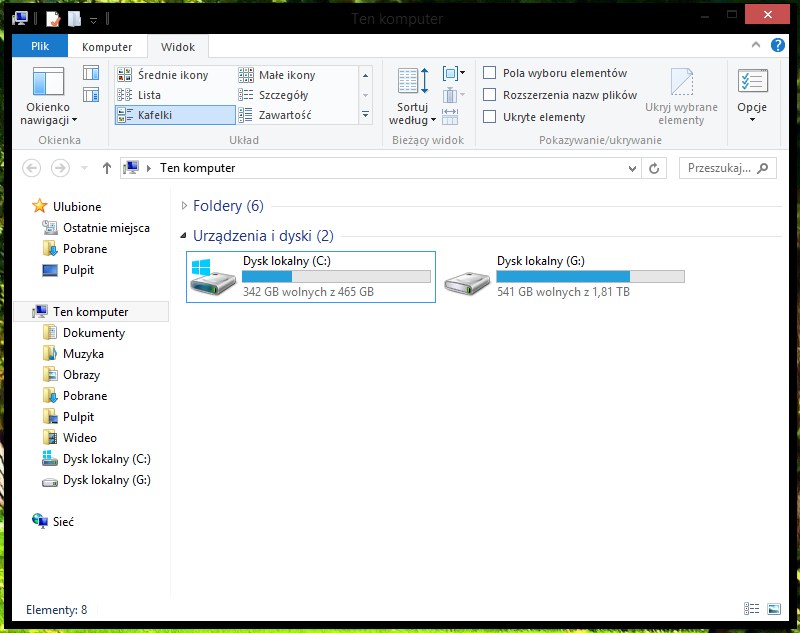
Task: Select Sieć in the navigation pane
Action: 63,521
